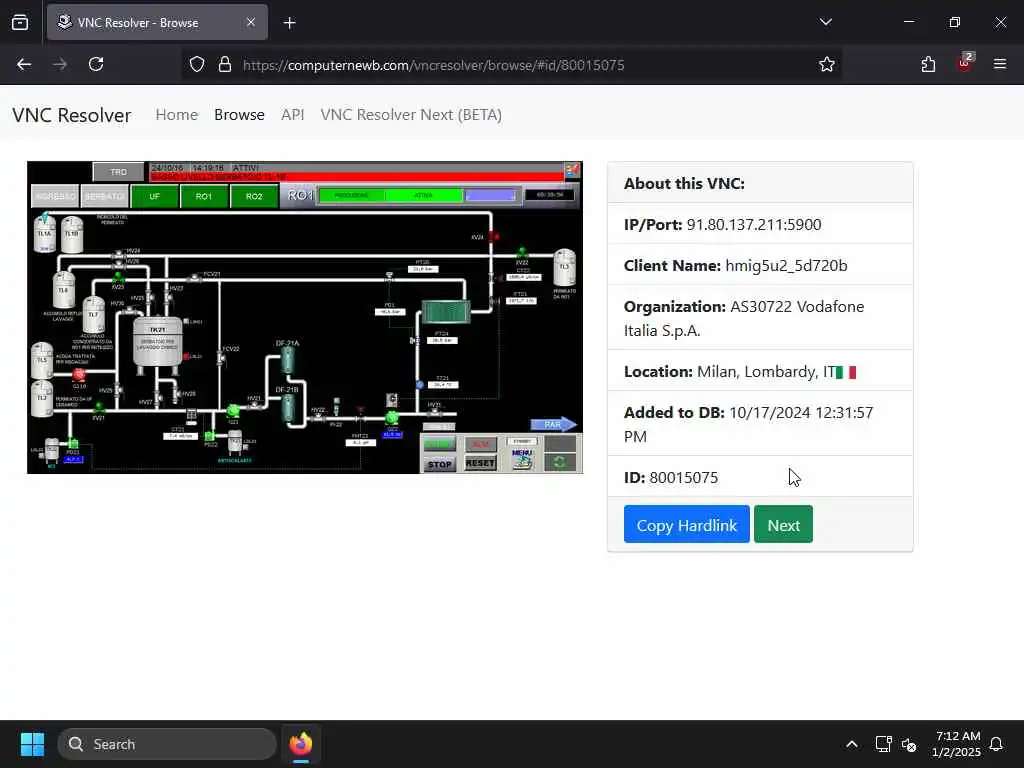Viewport: 1024px width, 768px height.
Task: Click the MENU icon in SCADA screenshot
Action: (522, 458)
